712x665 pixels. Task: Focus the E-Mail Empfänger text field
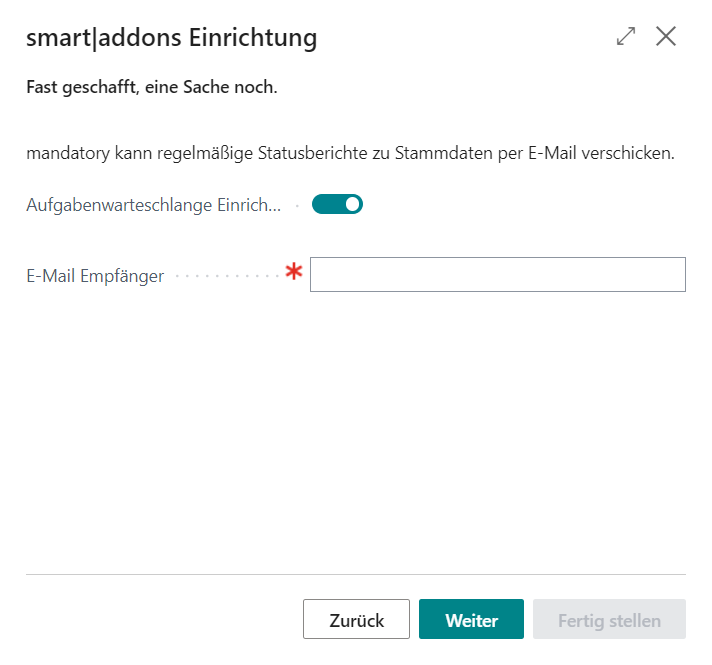pyautogui.click(x=497, y=275)
